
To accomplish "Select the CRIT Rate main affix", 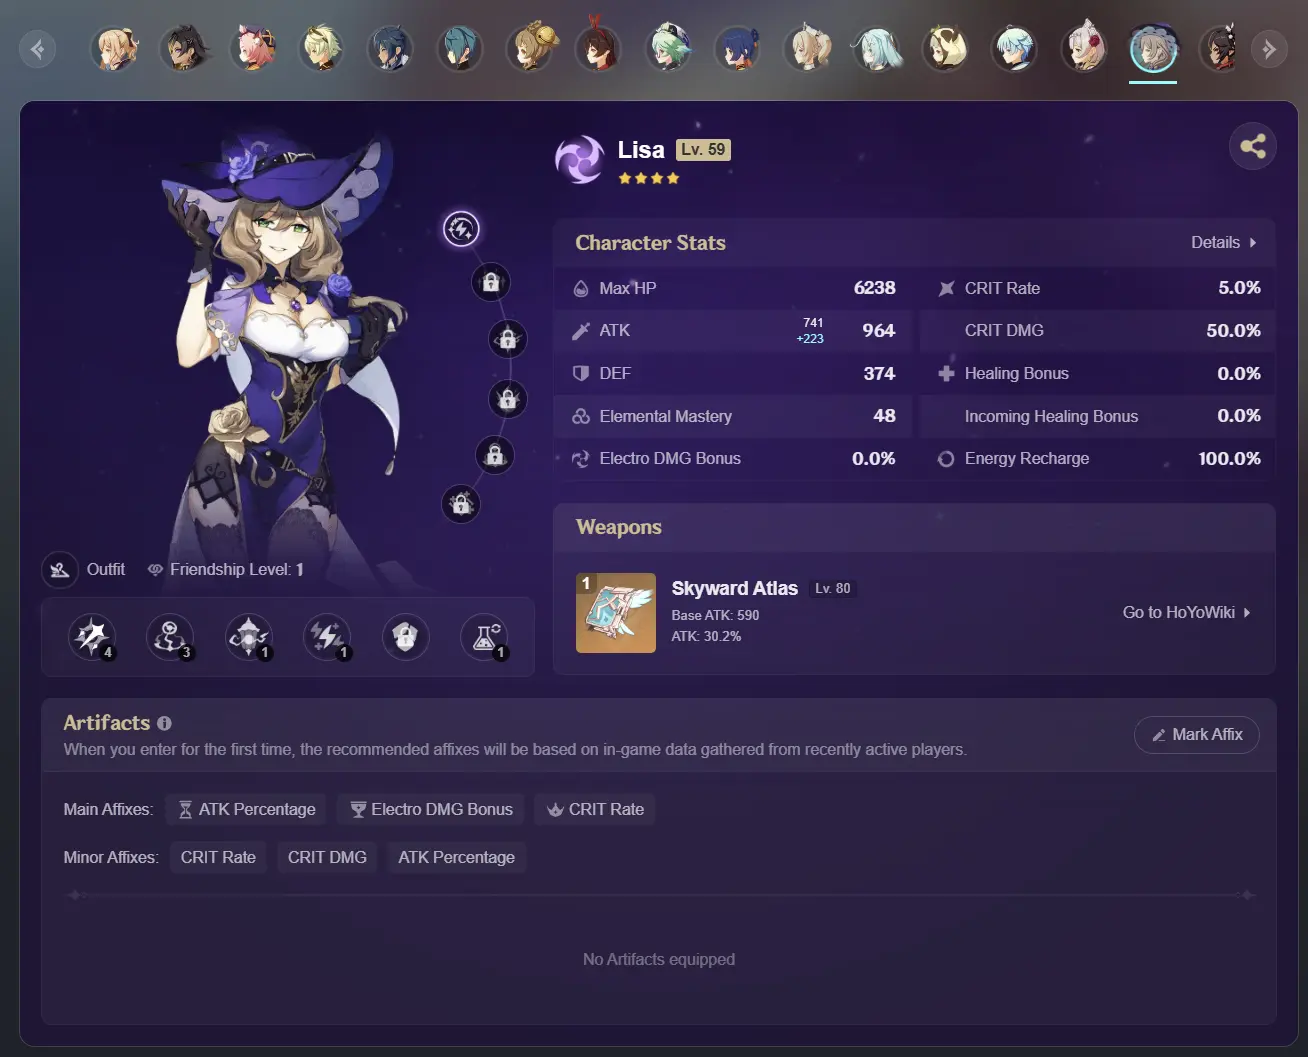I will (x=595, y=809).
